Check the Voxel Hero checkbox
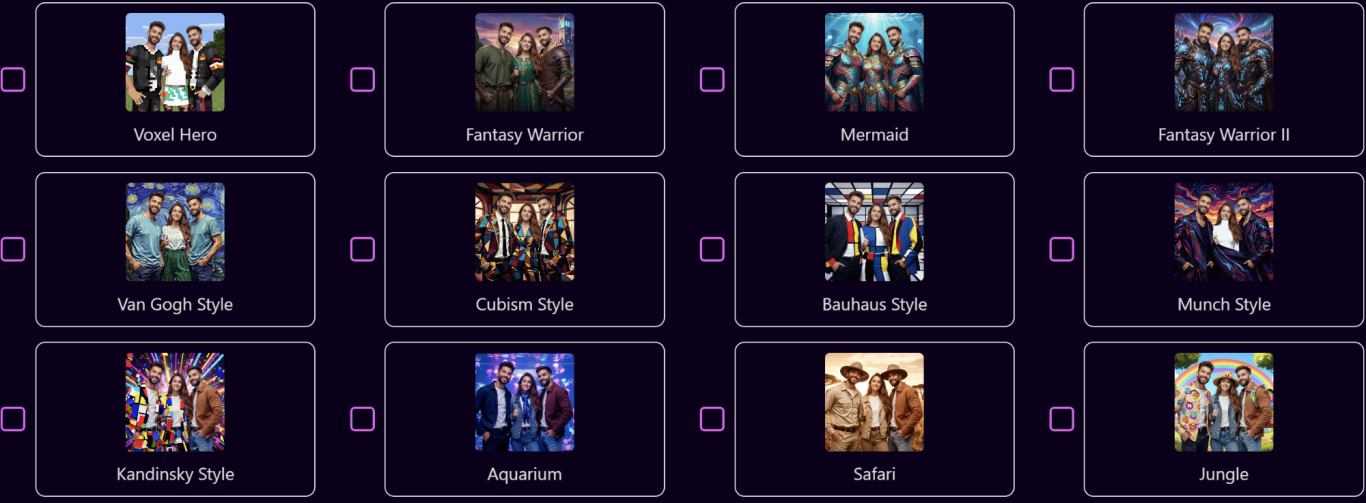Image resolution: width=1366 pixels, height=503 pixels. point(12,80)
